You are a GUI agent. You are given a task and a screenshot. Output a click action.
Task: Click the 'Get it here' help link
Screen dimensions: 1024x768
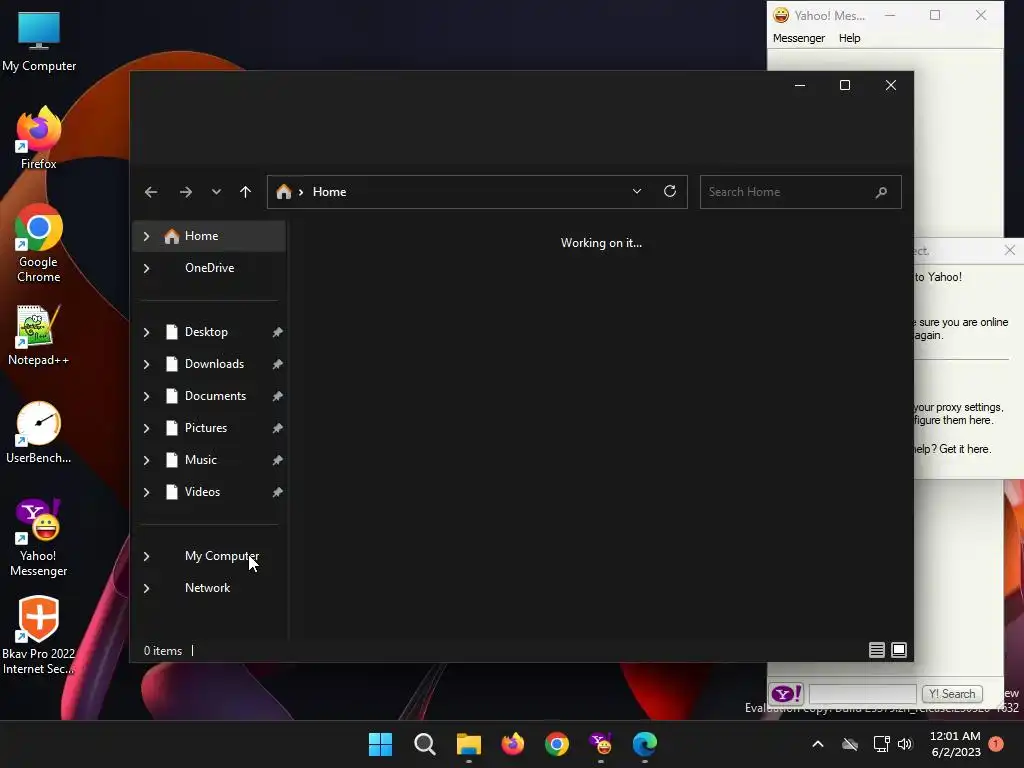(x=965, y=449)
